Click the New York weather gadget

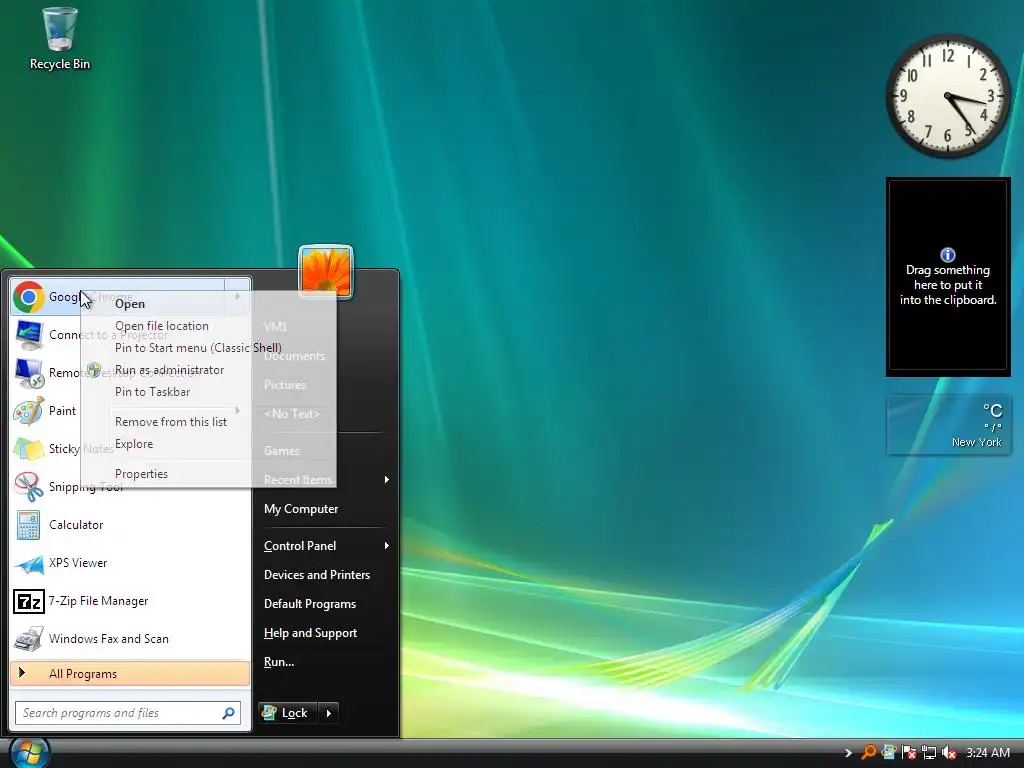[x=948, y=424]
